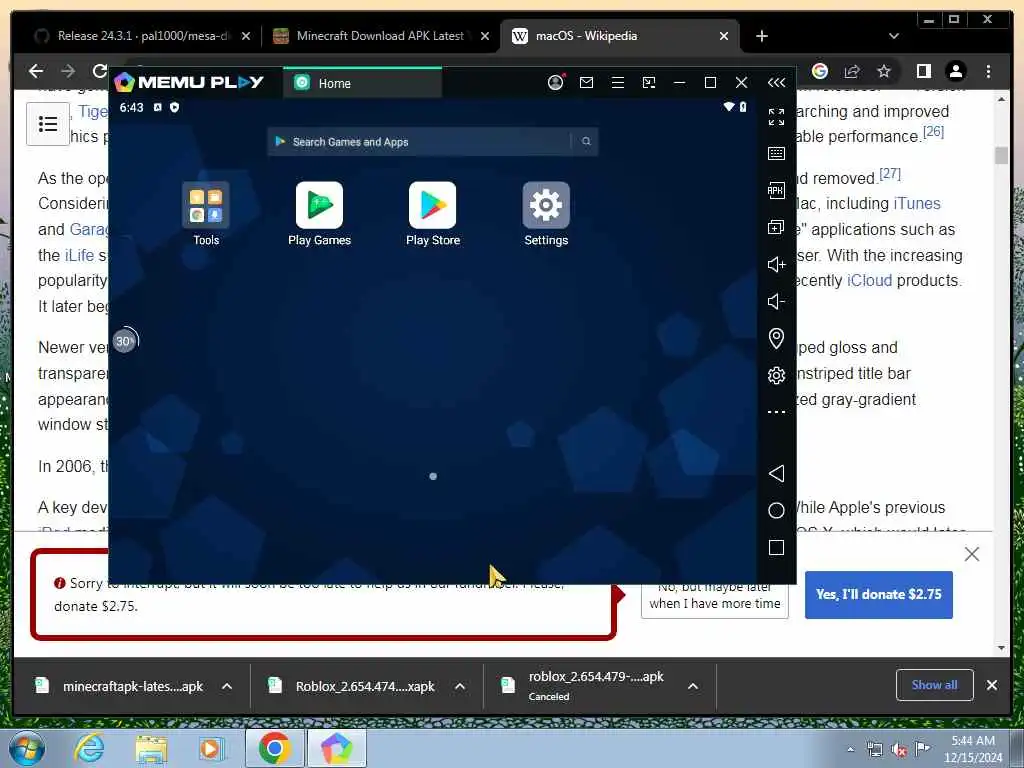Open MEmu keyboard mapping icon
Screen dimensions: 1024x768
776,153
